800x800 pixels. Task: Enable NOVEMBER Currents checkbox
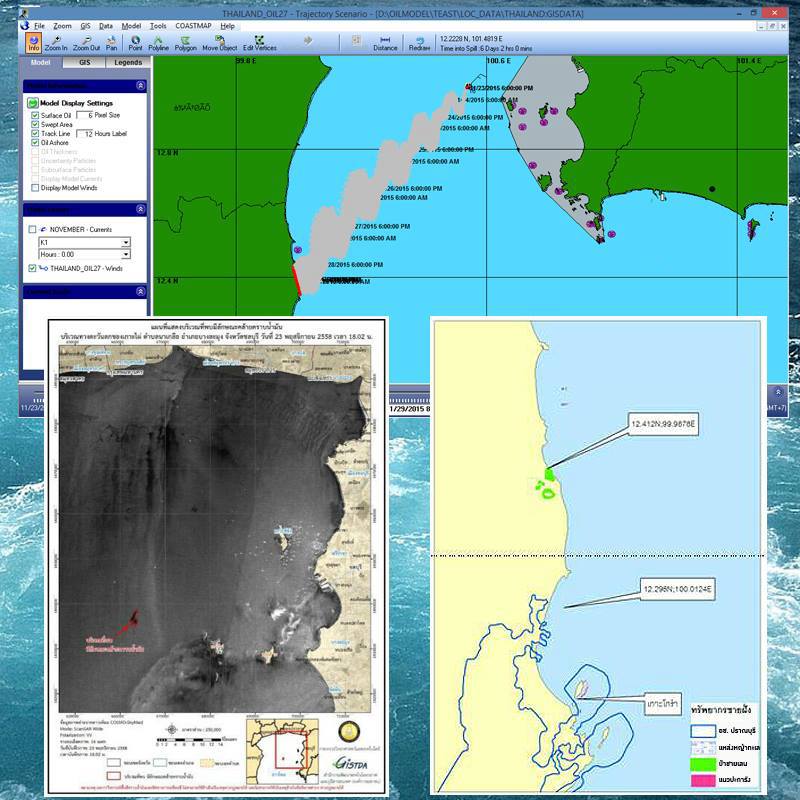tap(33, 230)
